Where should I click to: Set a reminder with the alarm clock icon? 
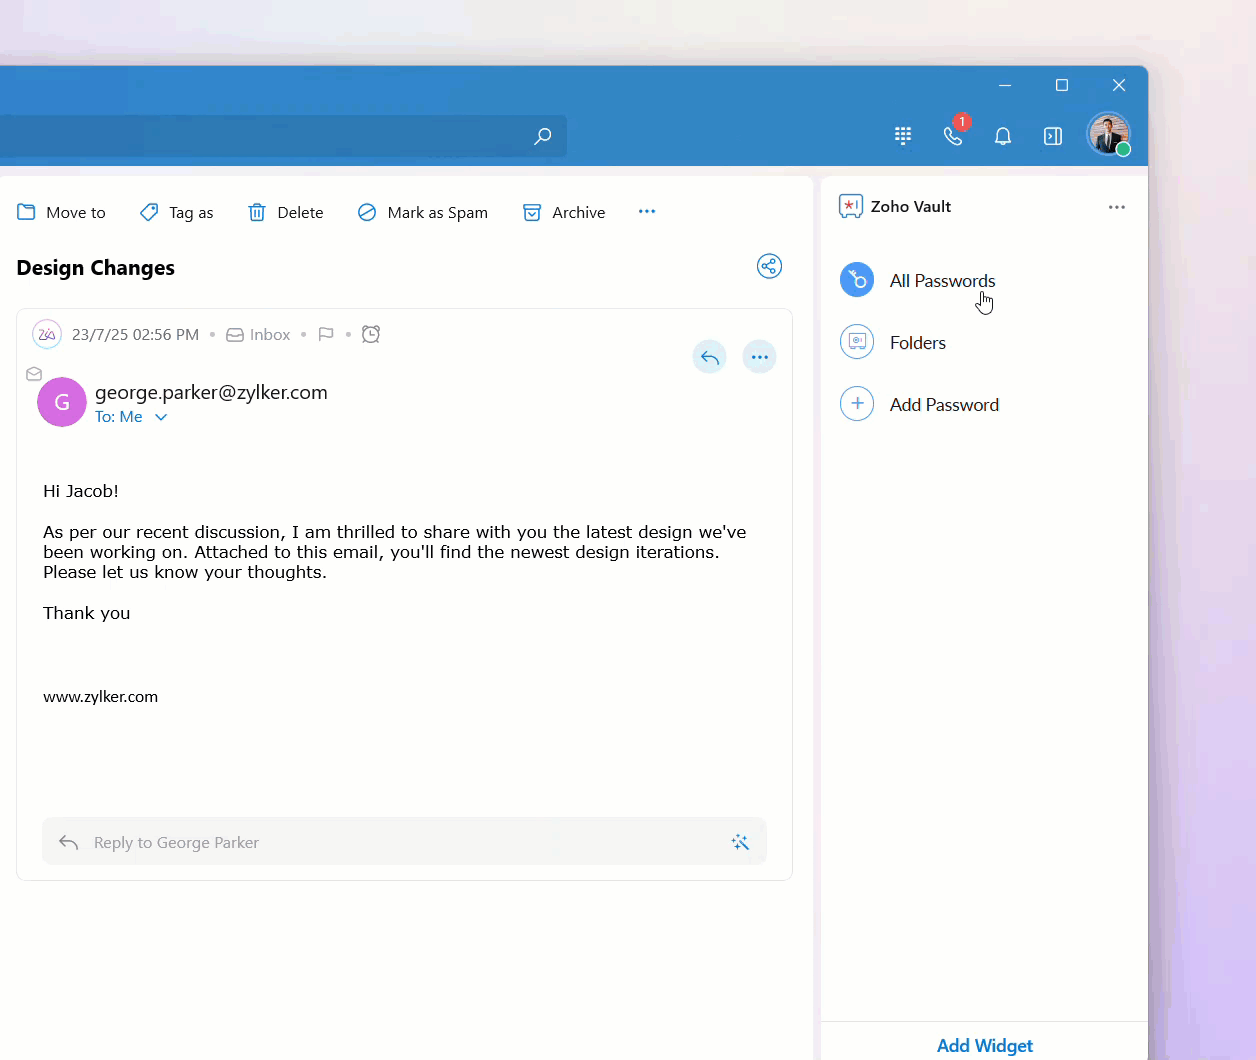click(x=371, y=334)
